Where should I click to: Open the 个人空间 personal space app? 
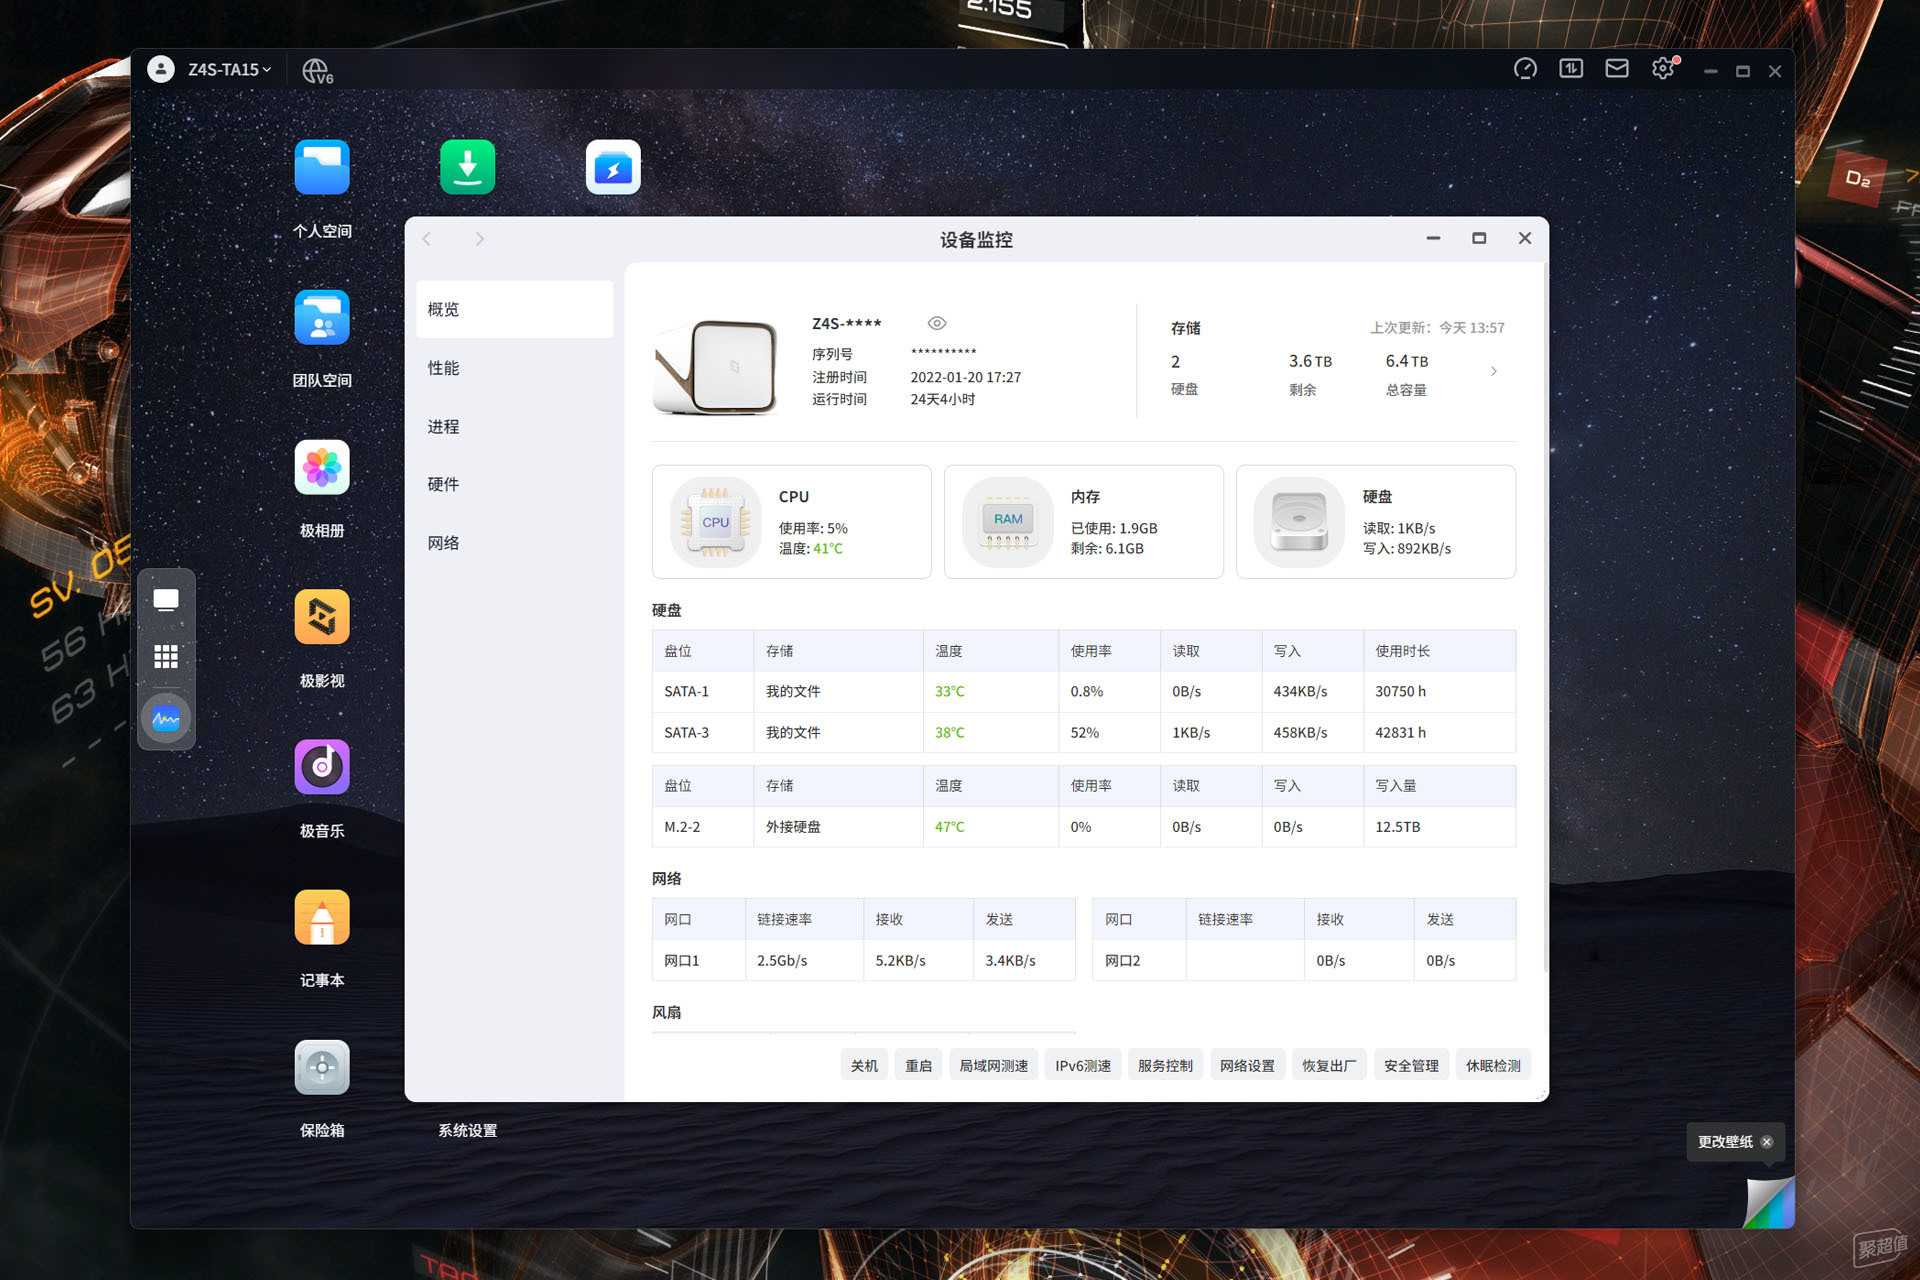(322, 167)
